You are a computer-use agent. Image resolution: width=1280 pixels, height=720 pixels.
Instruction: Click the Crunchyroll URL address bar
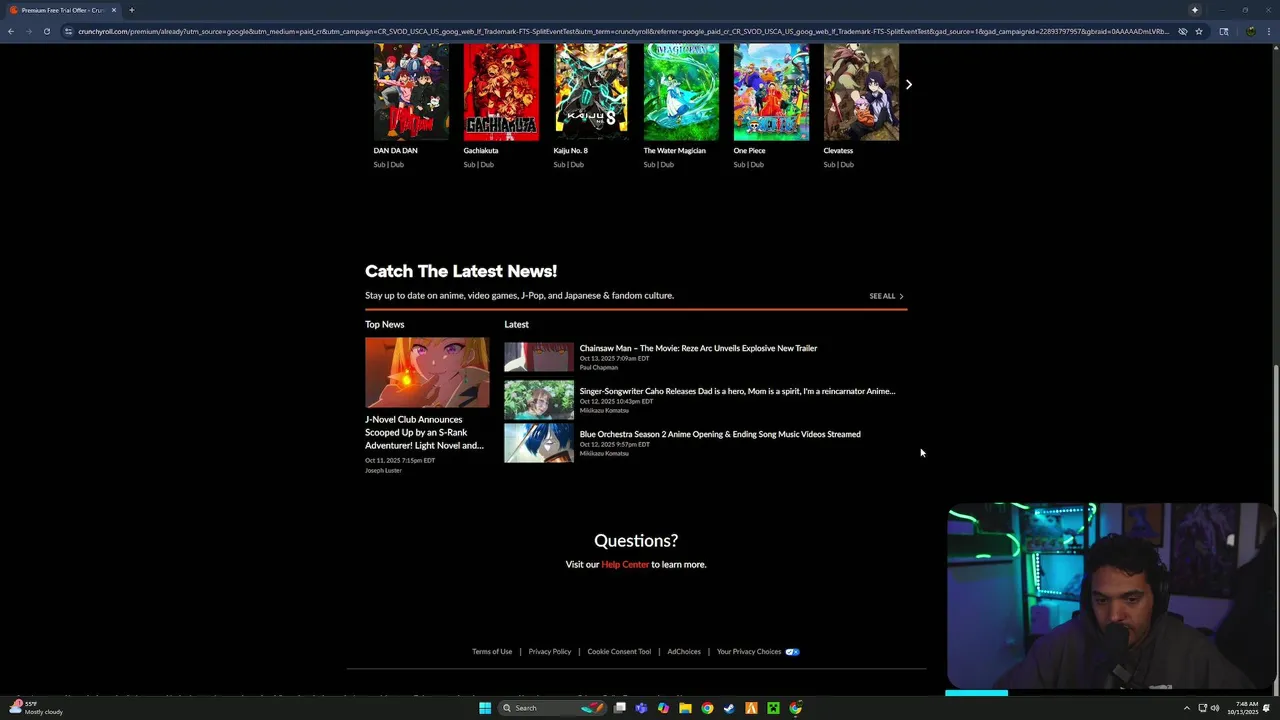623,31
